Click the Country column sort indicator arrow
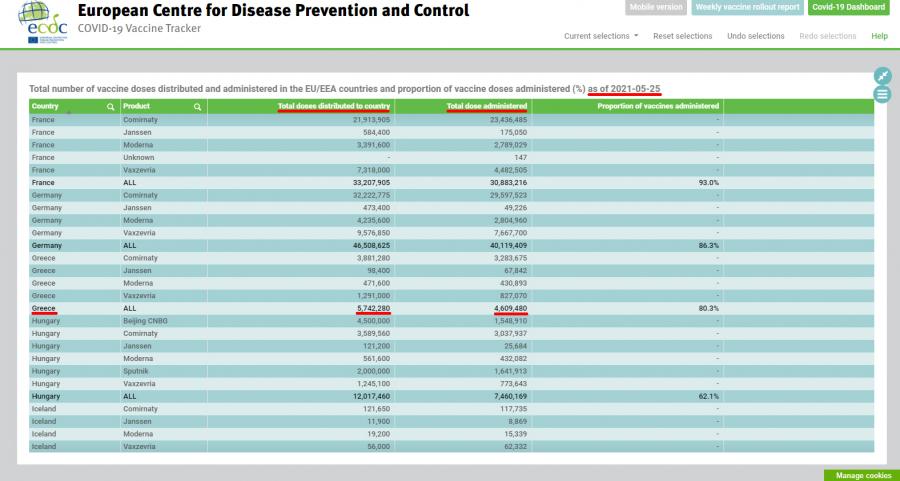The width and height of the screenshot is (900, 481). click(68, 113)
